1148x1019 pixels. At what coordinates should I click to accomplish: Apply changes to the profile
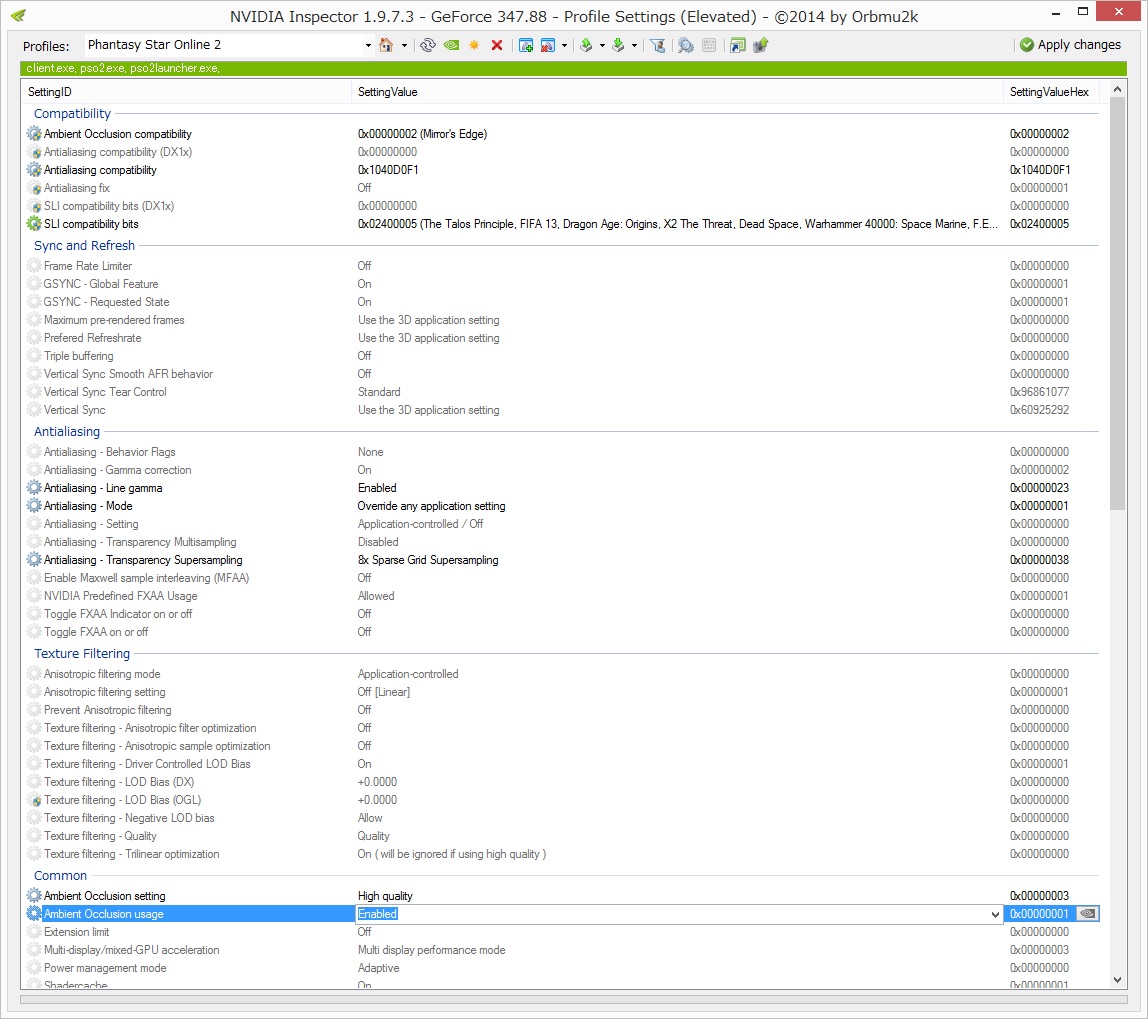point(1070,45)
